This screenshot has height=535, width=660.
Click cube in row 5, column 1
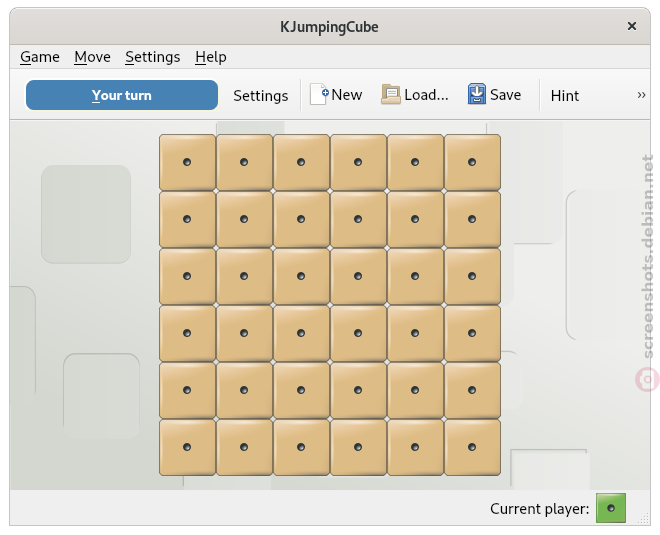tap(187, 391)
